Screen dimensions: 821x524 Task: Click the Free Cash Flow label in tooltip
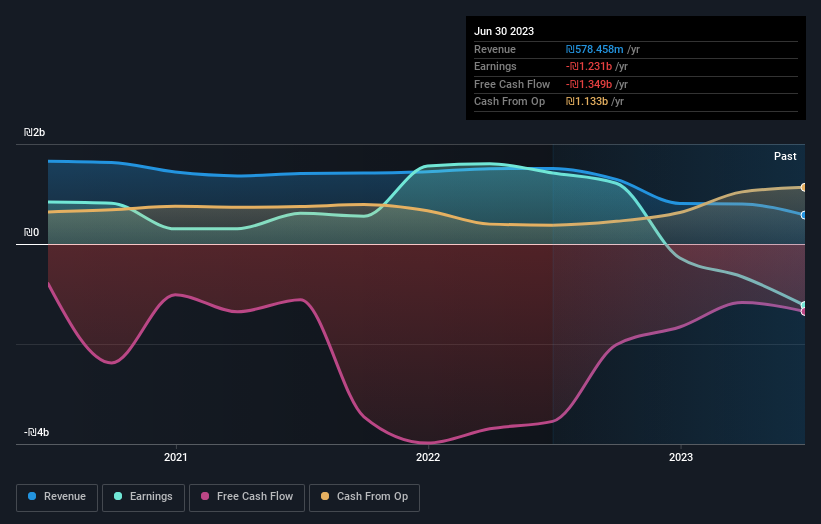pos(512,84)
